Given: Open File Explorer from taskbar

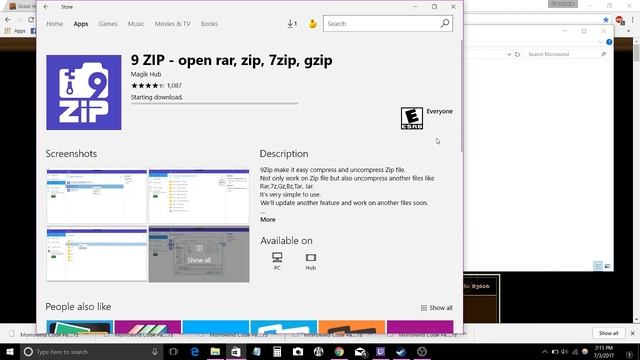Looking at the screenshot, I should click(x=215, y=352).
